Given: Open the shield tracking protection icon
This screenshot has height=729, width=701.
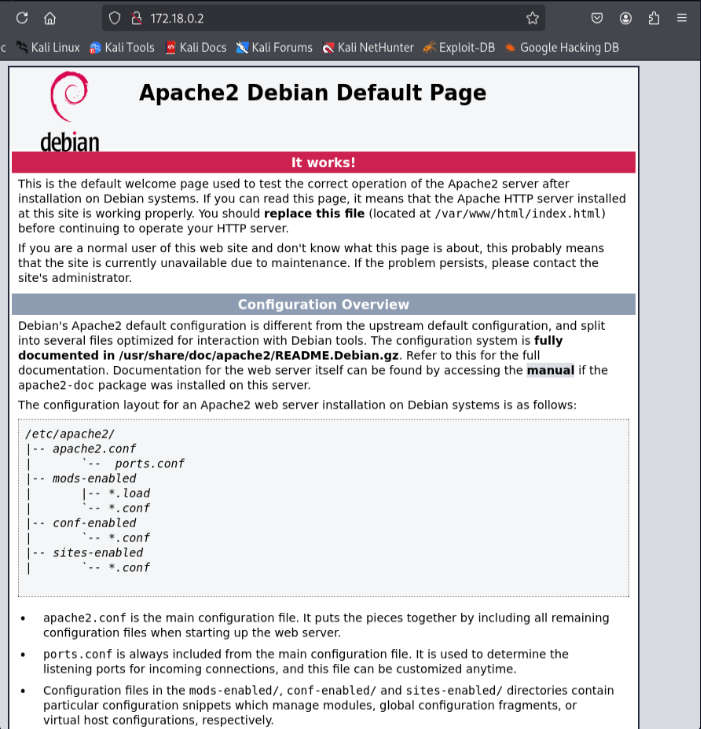Looking at the screenshot, I should coord(114,18).
